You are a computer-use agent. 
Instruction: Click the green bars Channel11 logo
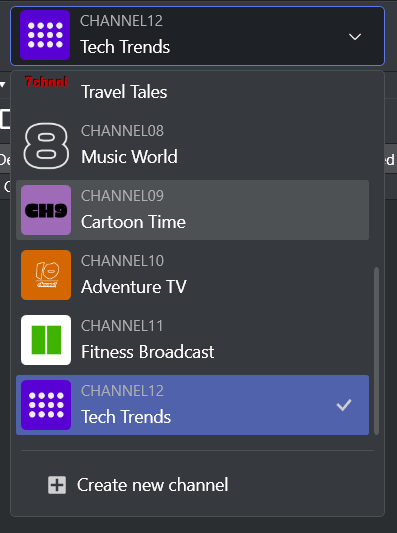(46, 340)
